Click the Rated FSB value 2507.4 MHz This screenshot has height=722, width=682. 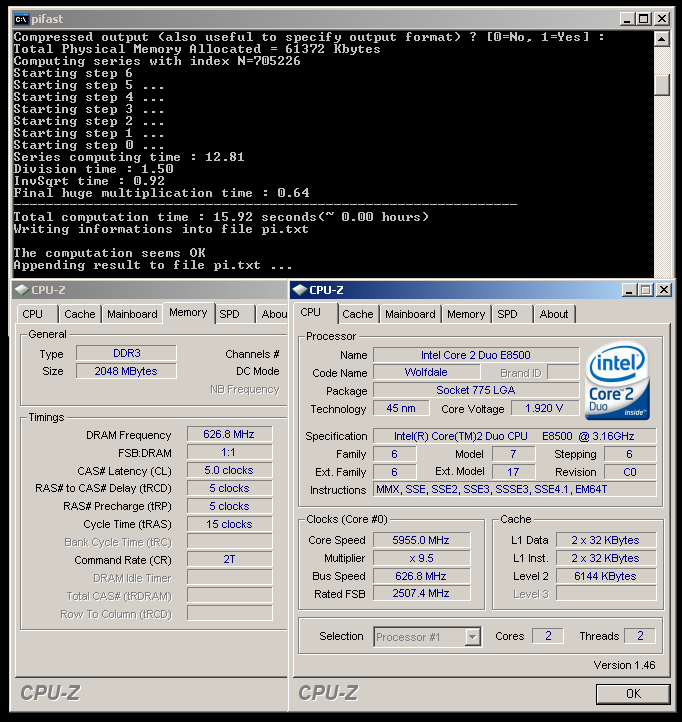click(x=421, y=594)
